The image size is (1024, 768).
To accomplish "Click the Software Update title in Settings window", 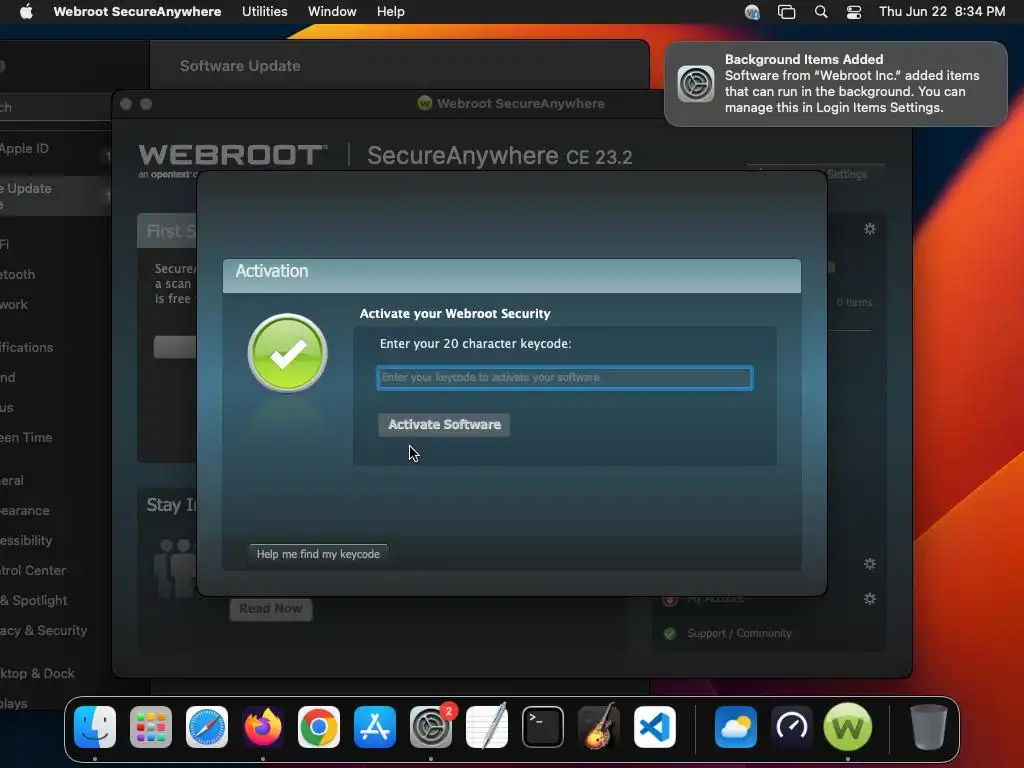I will point(240,66).
